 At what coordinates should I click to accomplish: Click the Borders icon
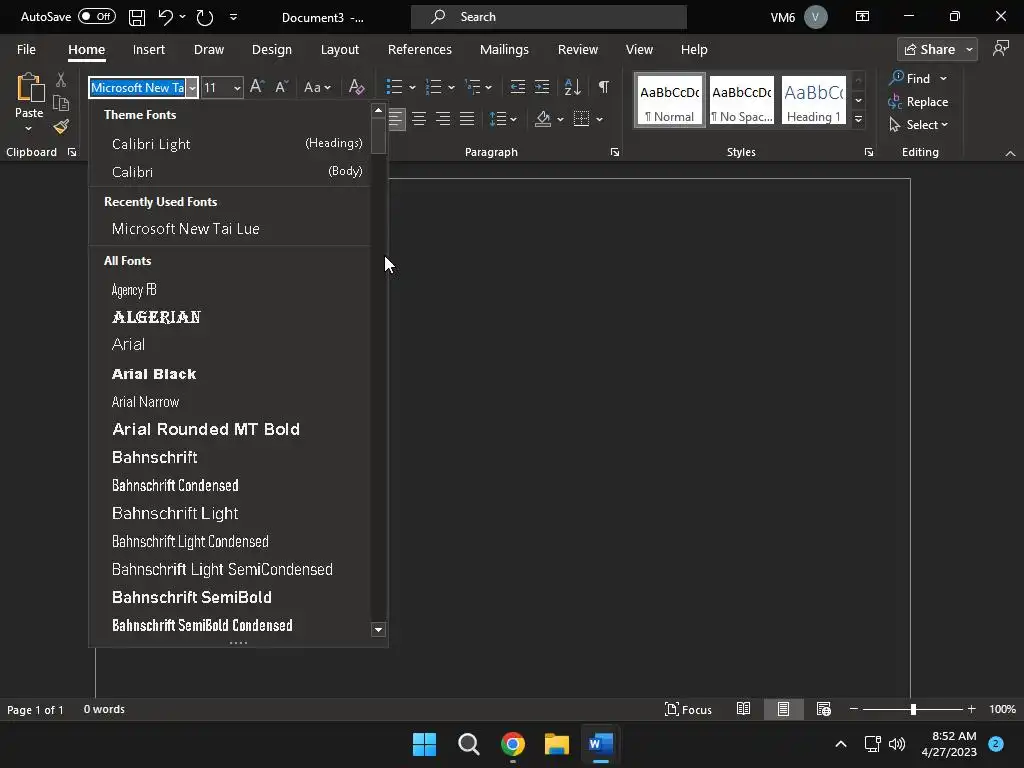click(x=581, y=119)
